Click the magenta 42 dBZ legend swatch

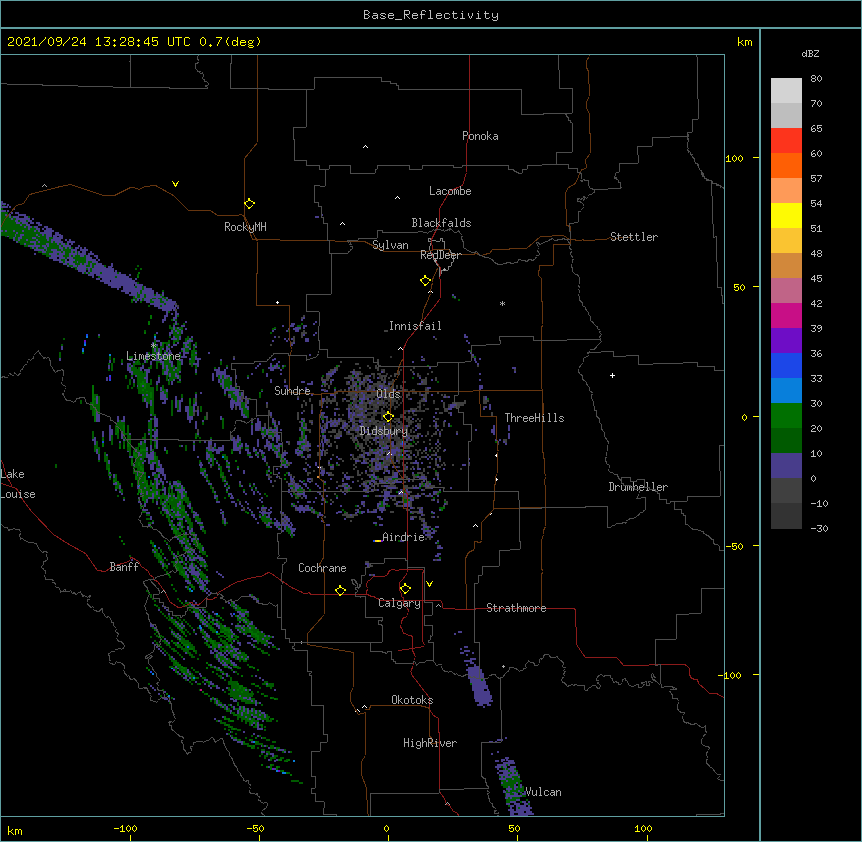pos(786,315)
